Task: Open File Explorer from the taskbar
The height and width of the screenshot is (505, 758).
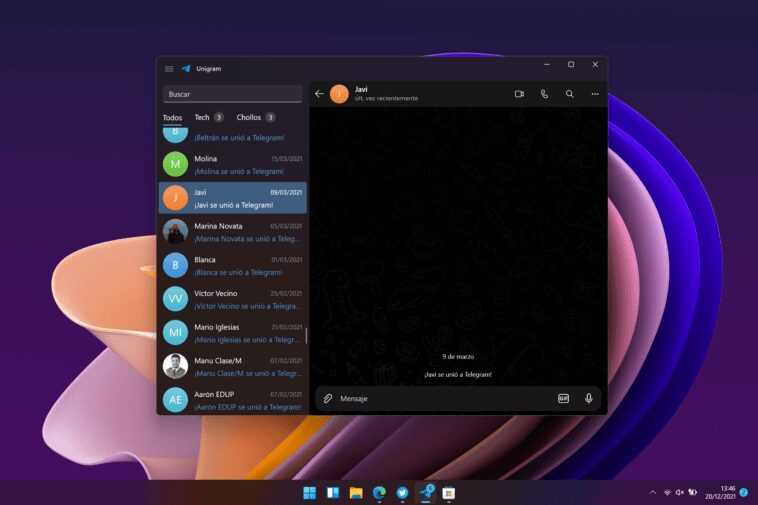Action: 356,493
